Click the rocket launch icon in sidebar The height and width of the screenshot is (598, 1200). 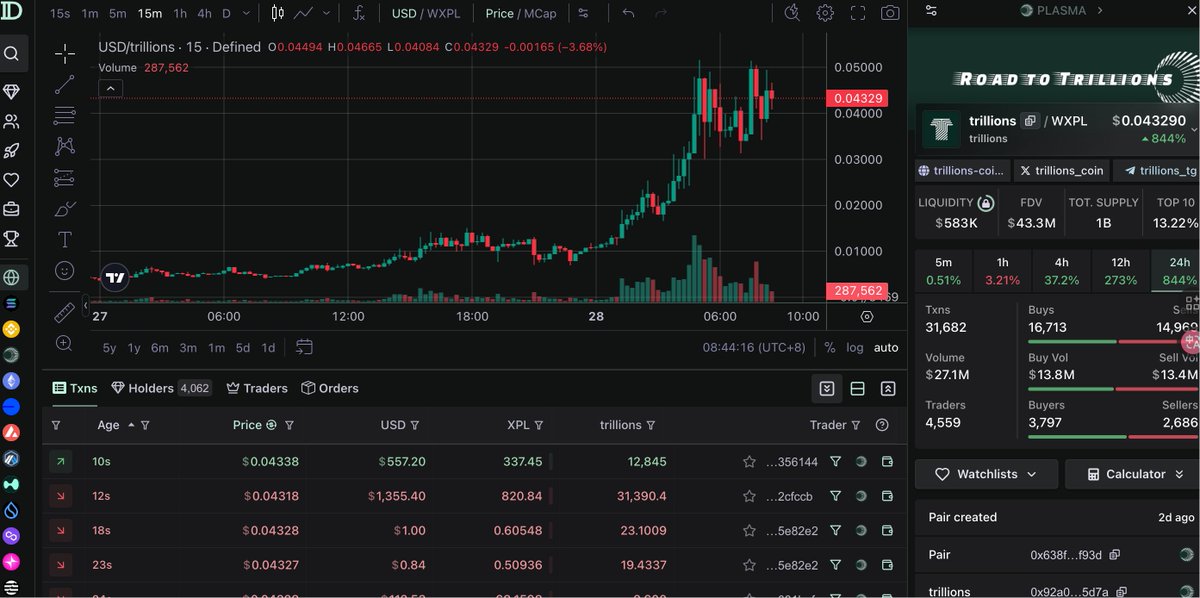click(12, 151)
